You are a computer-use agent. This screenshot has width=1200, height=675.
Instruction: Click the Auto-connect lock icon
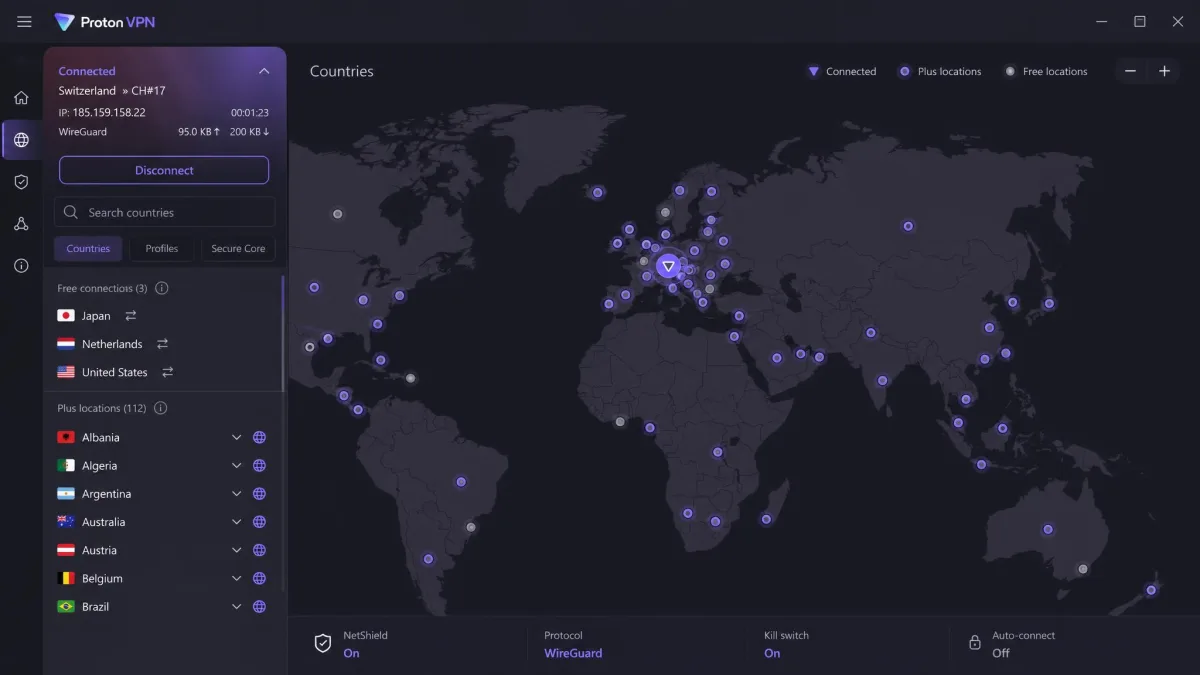(975, 643)
